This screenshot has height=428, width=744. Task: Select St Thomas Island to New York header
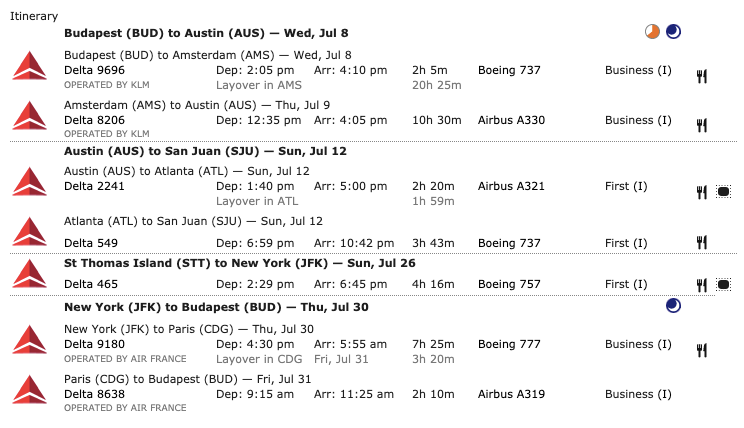pyautogui.click(x=240, y=263)
